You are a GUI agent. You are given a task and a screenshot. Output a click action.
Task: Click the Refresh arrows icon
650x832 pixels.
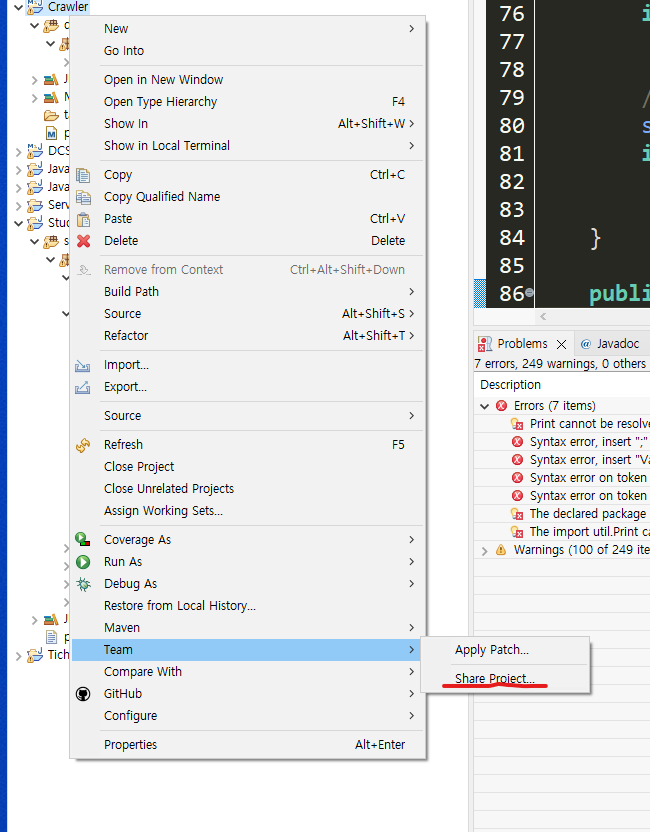pyautogui.click(x=83, y=445)
